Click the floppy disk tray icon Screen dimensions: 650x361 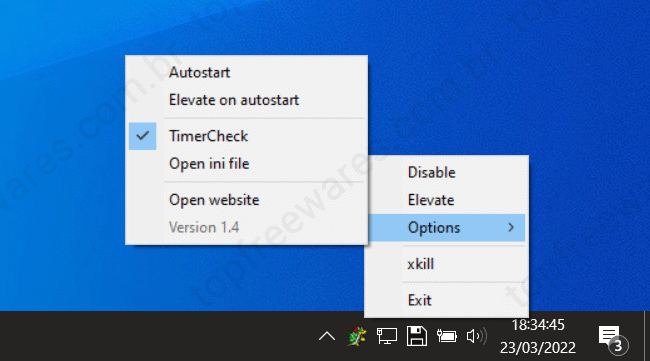click(x=417, y=336)
